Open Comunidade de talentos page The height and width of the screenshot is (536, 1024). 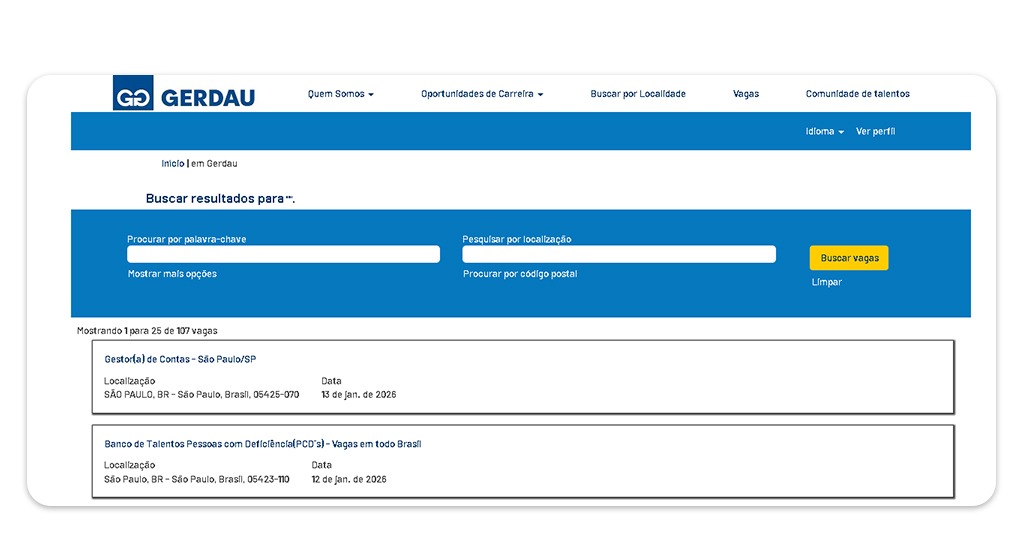point(857,94)
